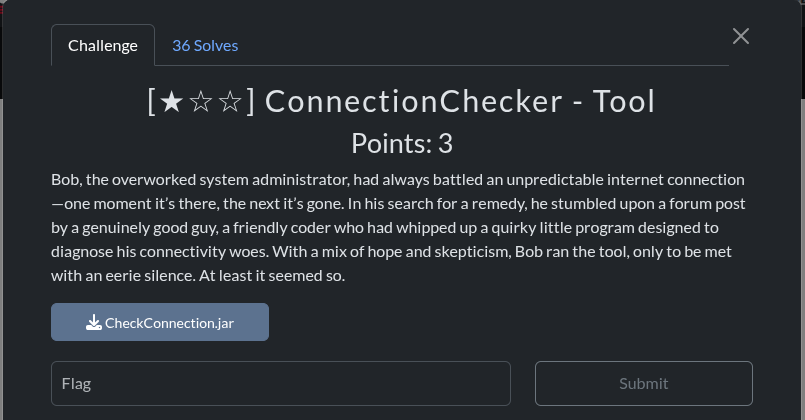805x420 pixels.
Task: Click the download arrow icon on the jar button
Action: 93,322
